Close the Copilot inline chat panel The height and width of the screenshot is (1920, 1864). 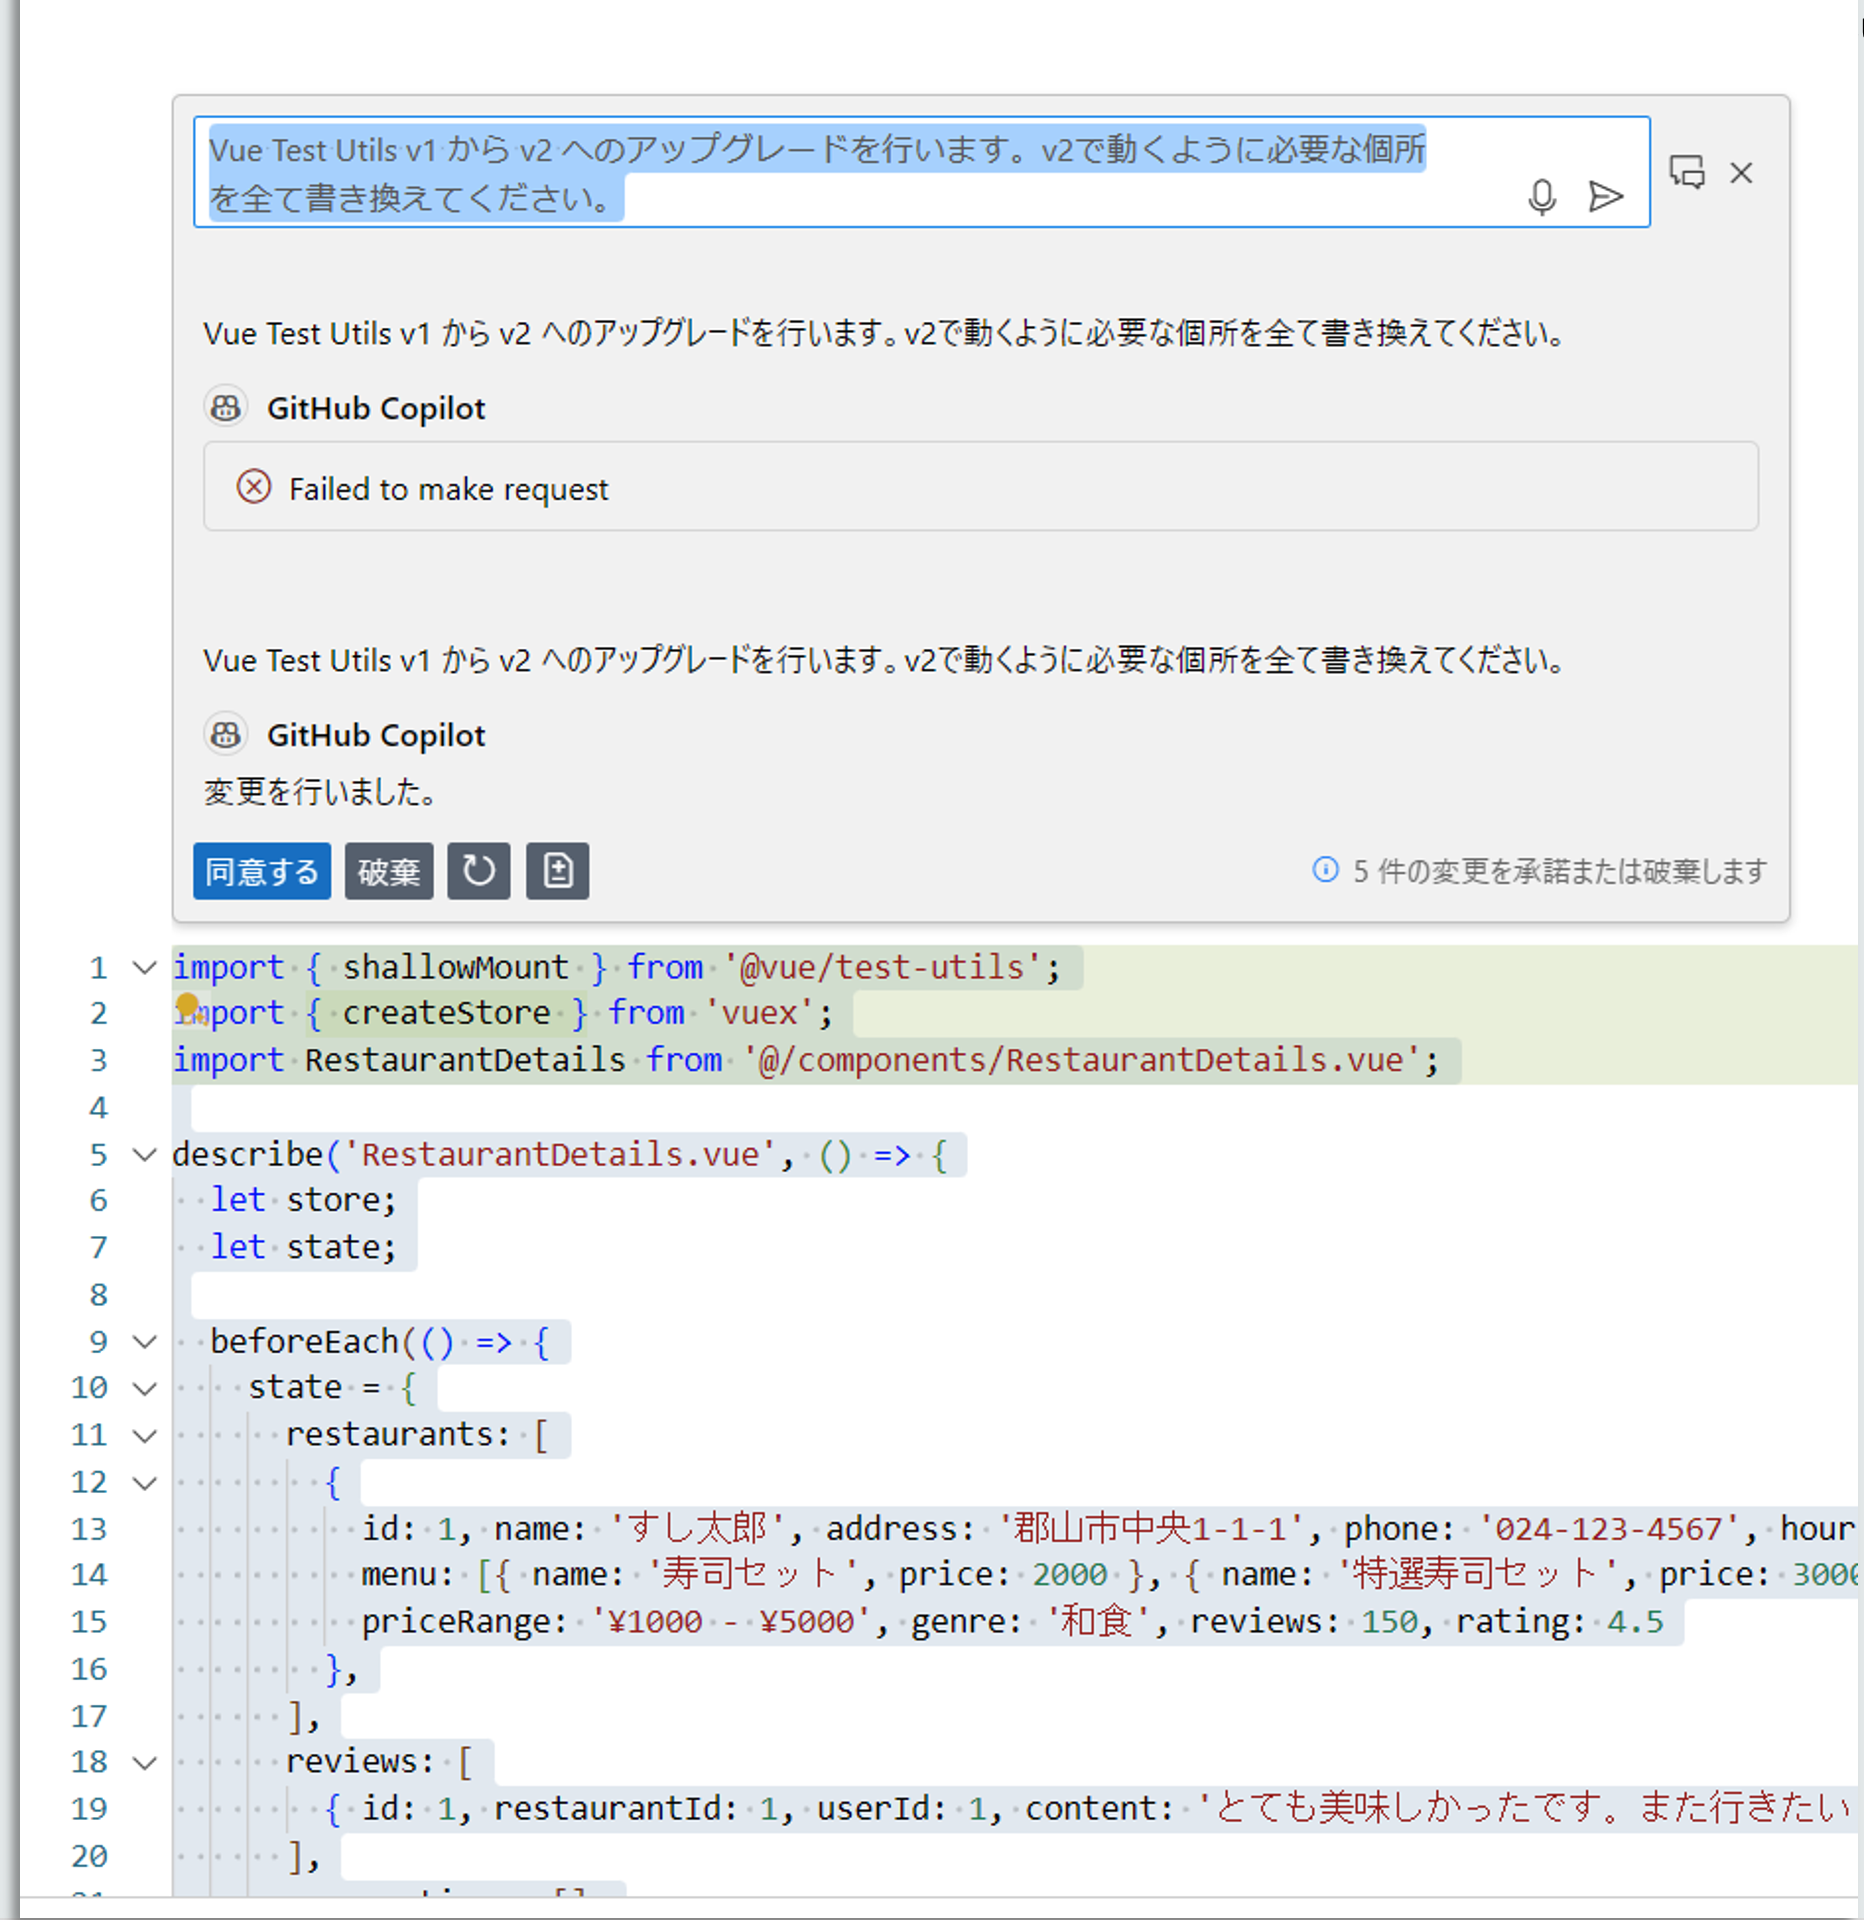[1741, 173]
